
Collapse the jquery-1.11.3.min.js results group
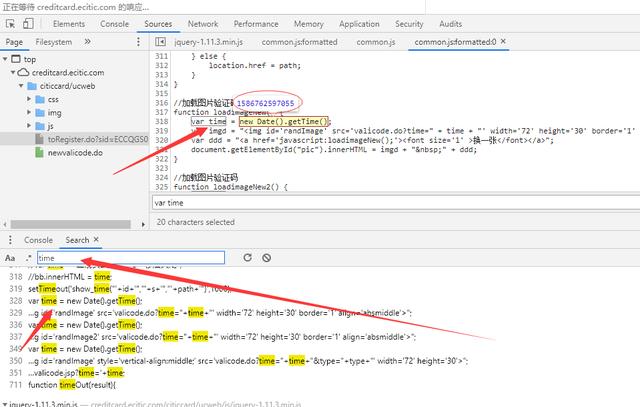pyautogui.click(x=4, y=404)
